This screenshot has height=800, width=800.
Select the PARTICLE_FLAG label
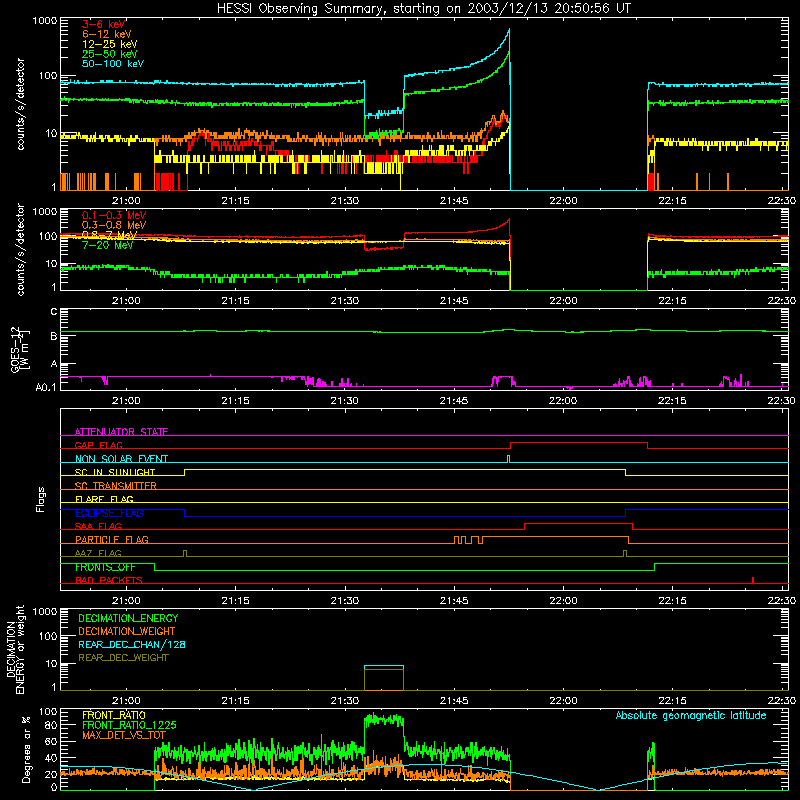(x=112, y=540)
